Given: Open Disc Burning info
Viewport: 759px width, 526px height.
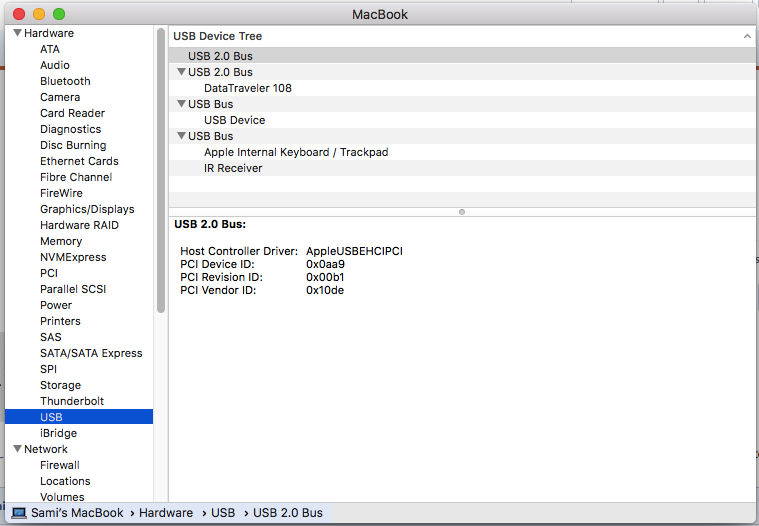Looking at the screenshot, I should [x=73, y=145].
